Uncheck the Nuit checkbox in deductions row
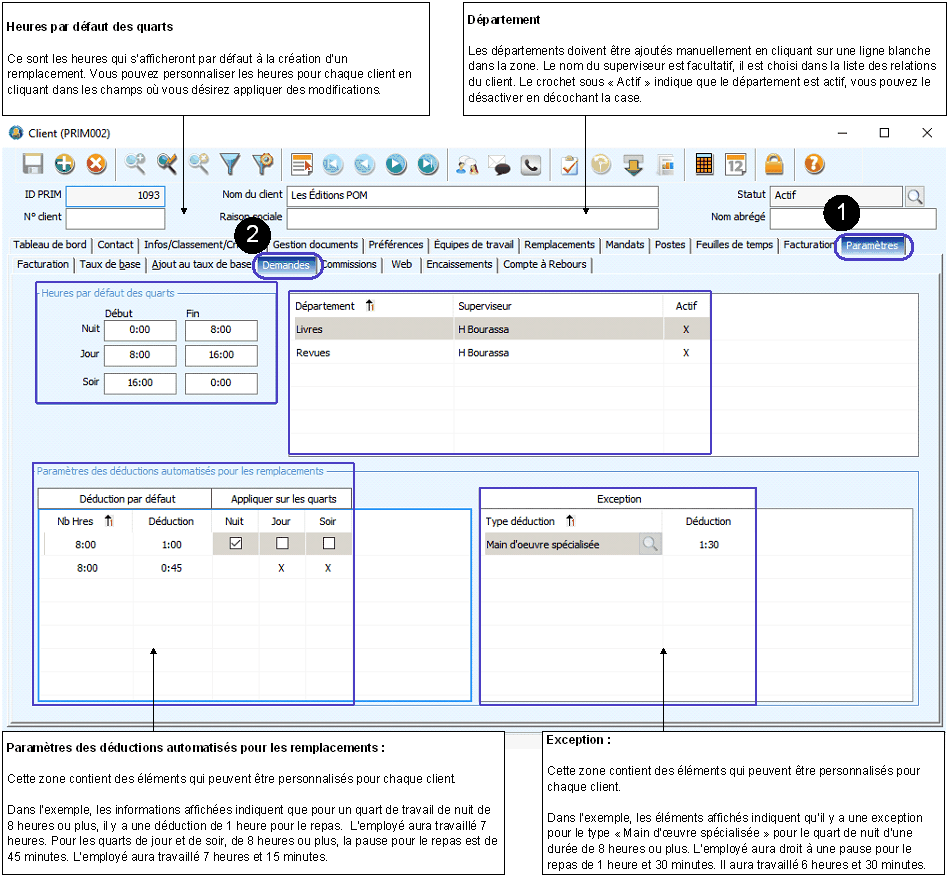The image size is (949, 877). click(236, 544)
